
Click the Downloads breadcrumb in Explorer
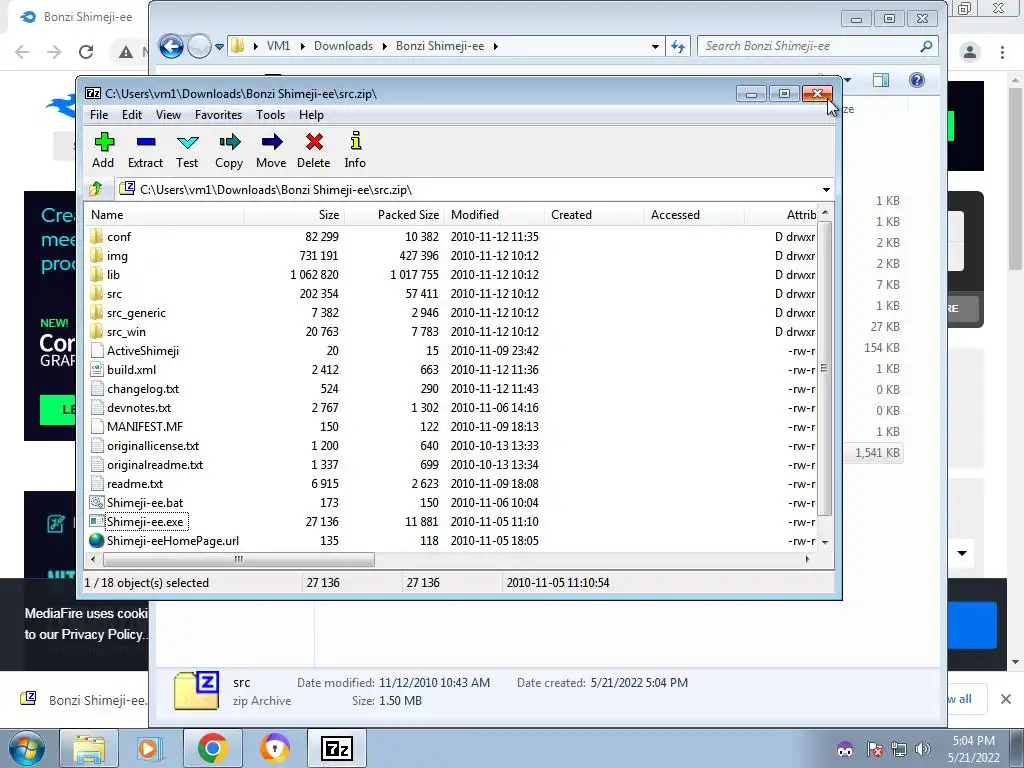(344, 46)
